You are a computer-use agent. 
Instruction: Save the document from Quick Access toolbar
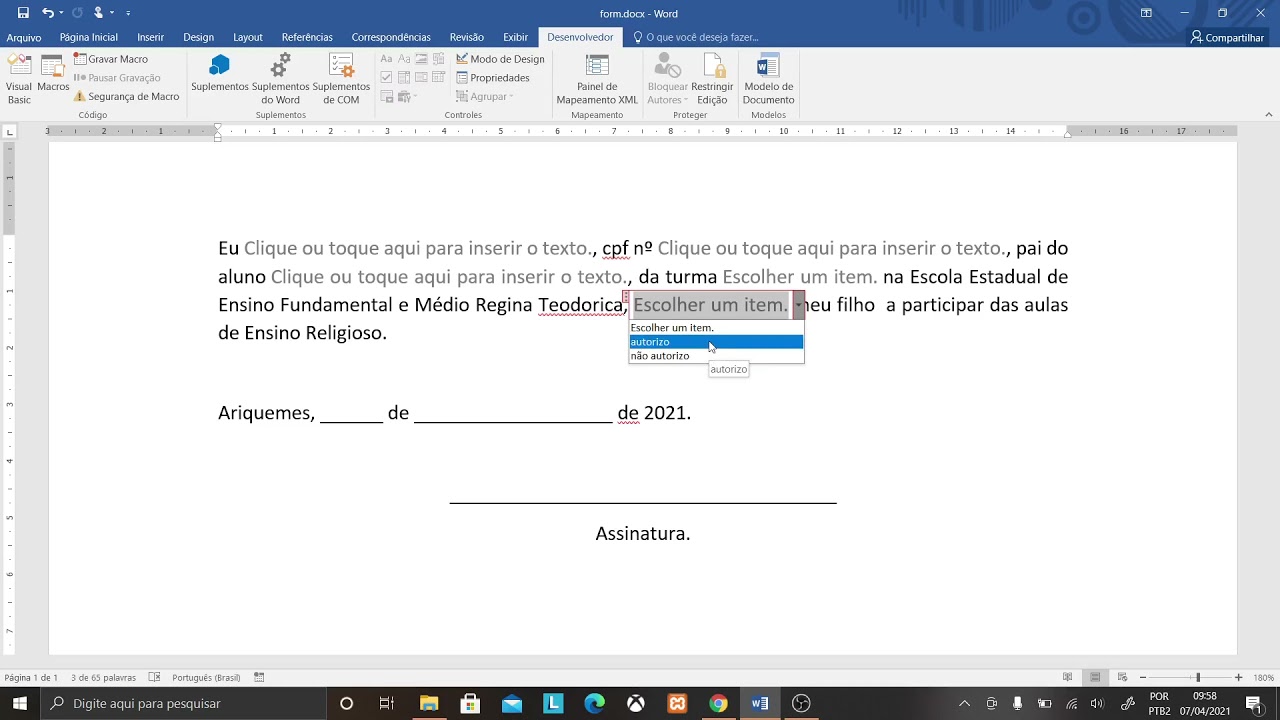tap(23, 13)
